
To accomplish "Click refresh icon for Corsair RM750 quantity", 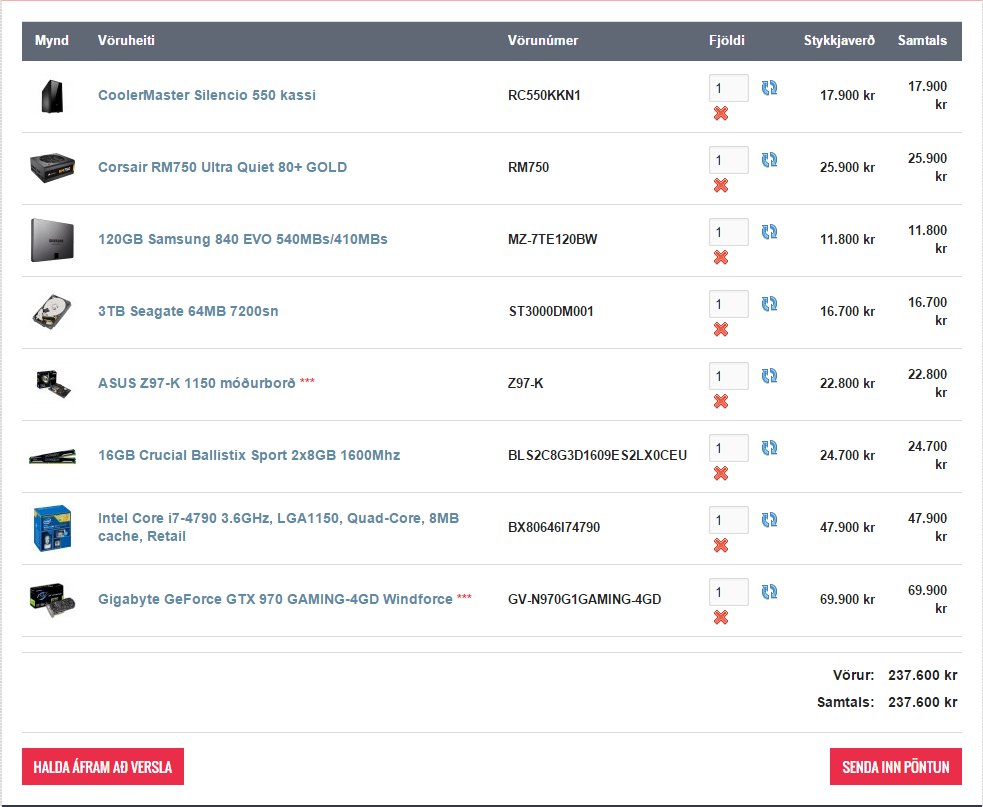I will [769, 160].
